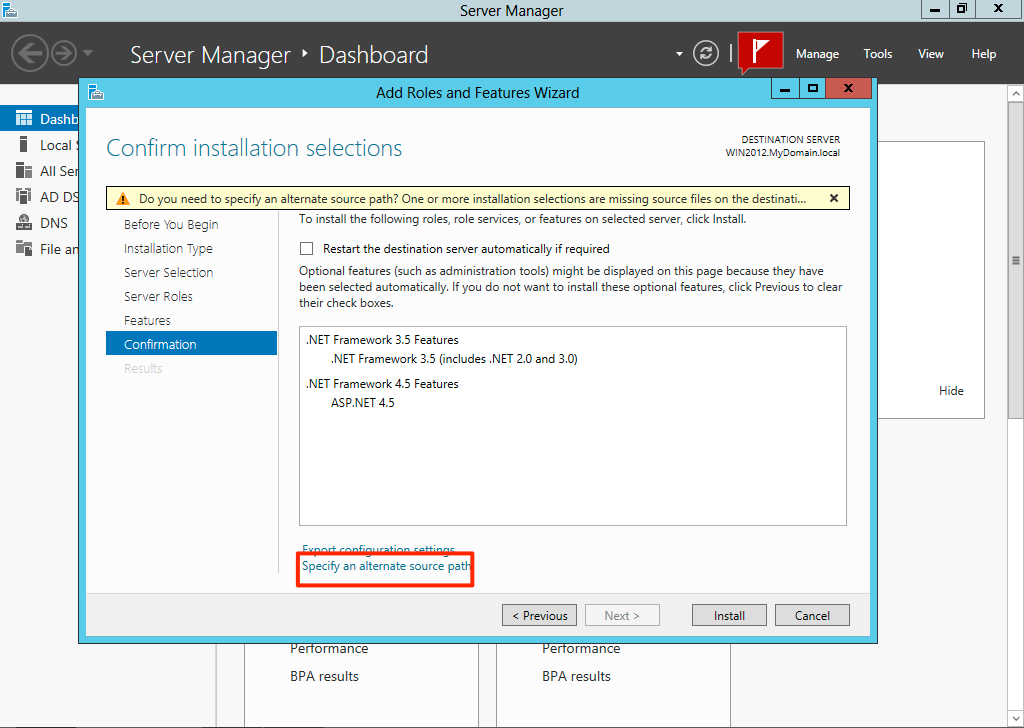This screenshot has height=728, width=1024.
Task: Click .NET Framework 3.5 Features entry
Action: pos(382,340)
